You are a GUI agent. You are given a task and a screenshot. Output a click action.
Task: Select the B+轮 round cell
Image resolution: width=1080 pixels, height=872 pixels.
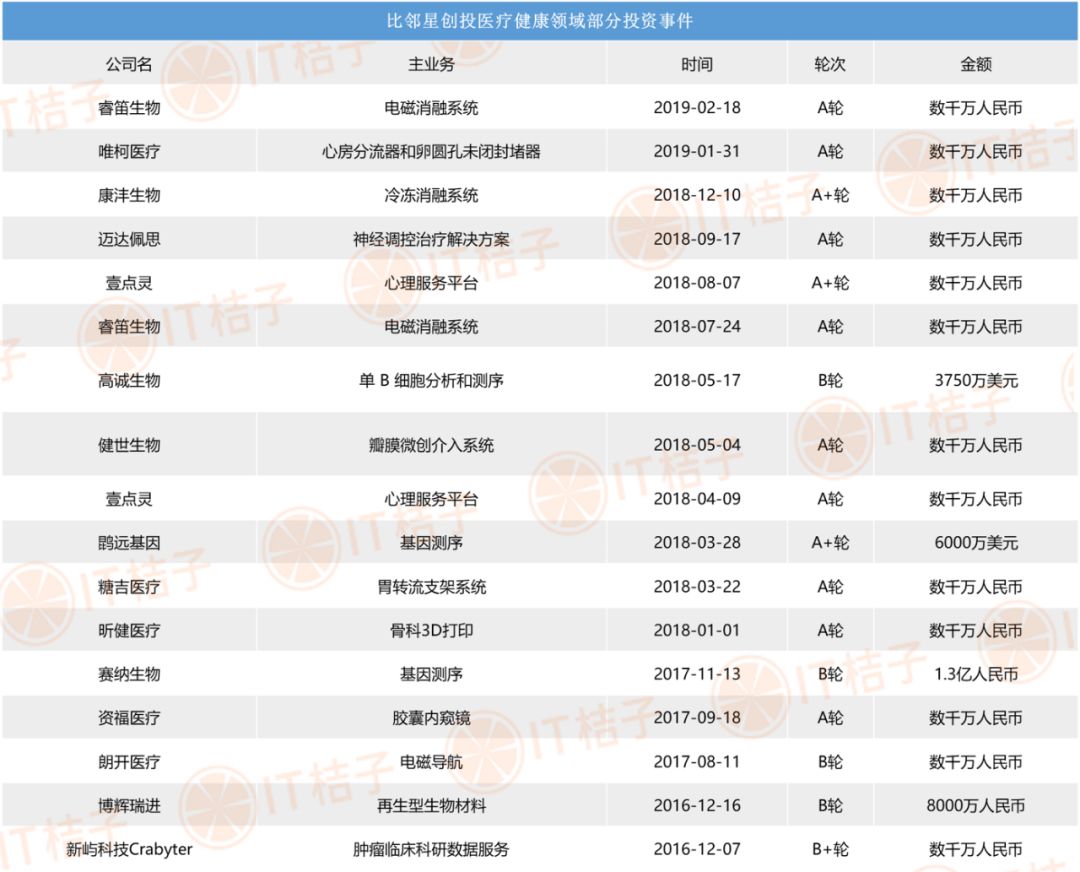coord(830,849)
